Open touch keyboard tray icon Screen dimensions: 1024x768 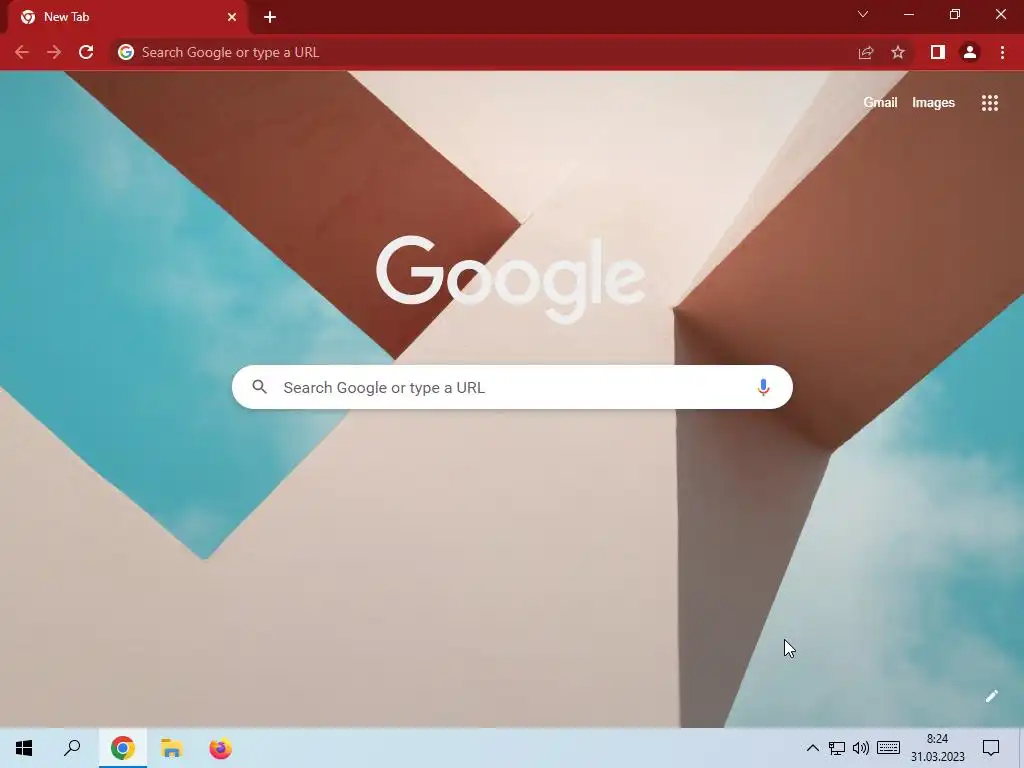[888, 748]
